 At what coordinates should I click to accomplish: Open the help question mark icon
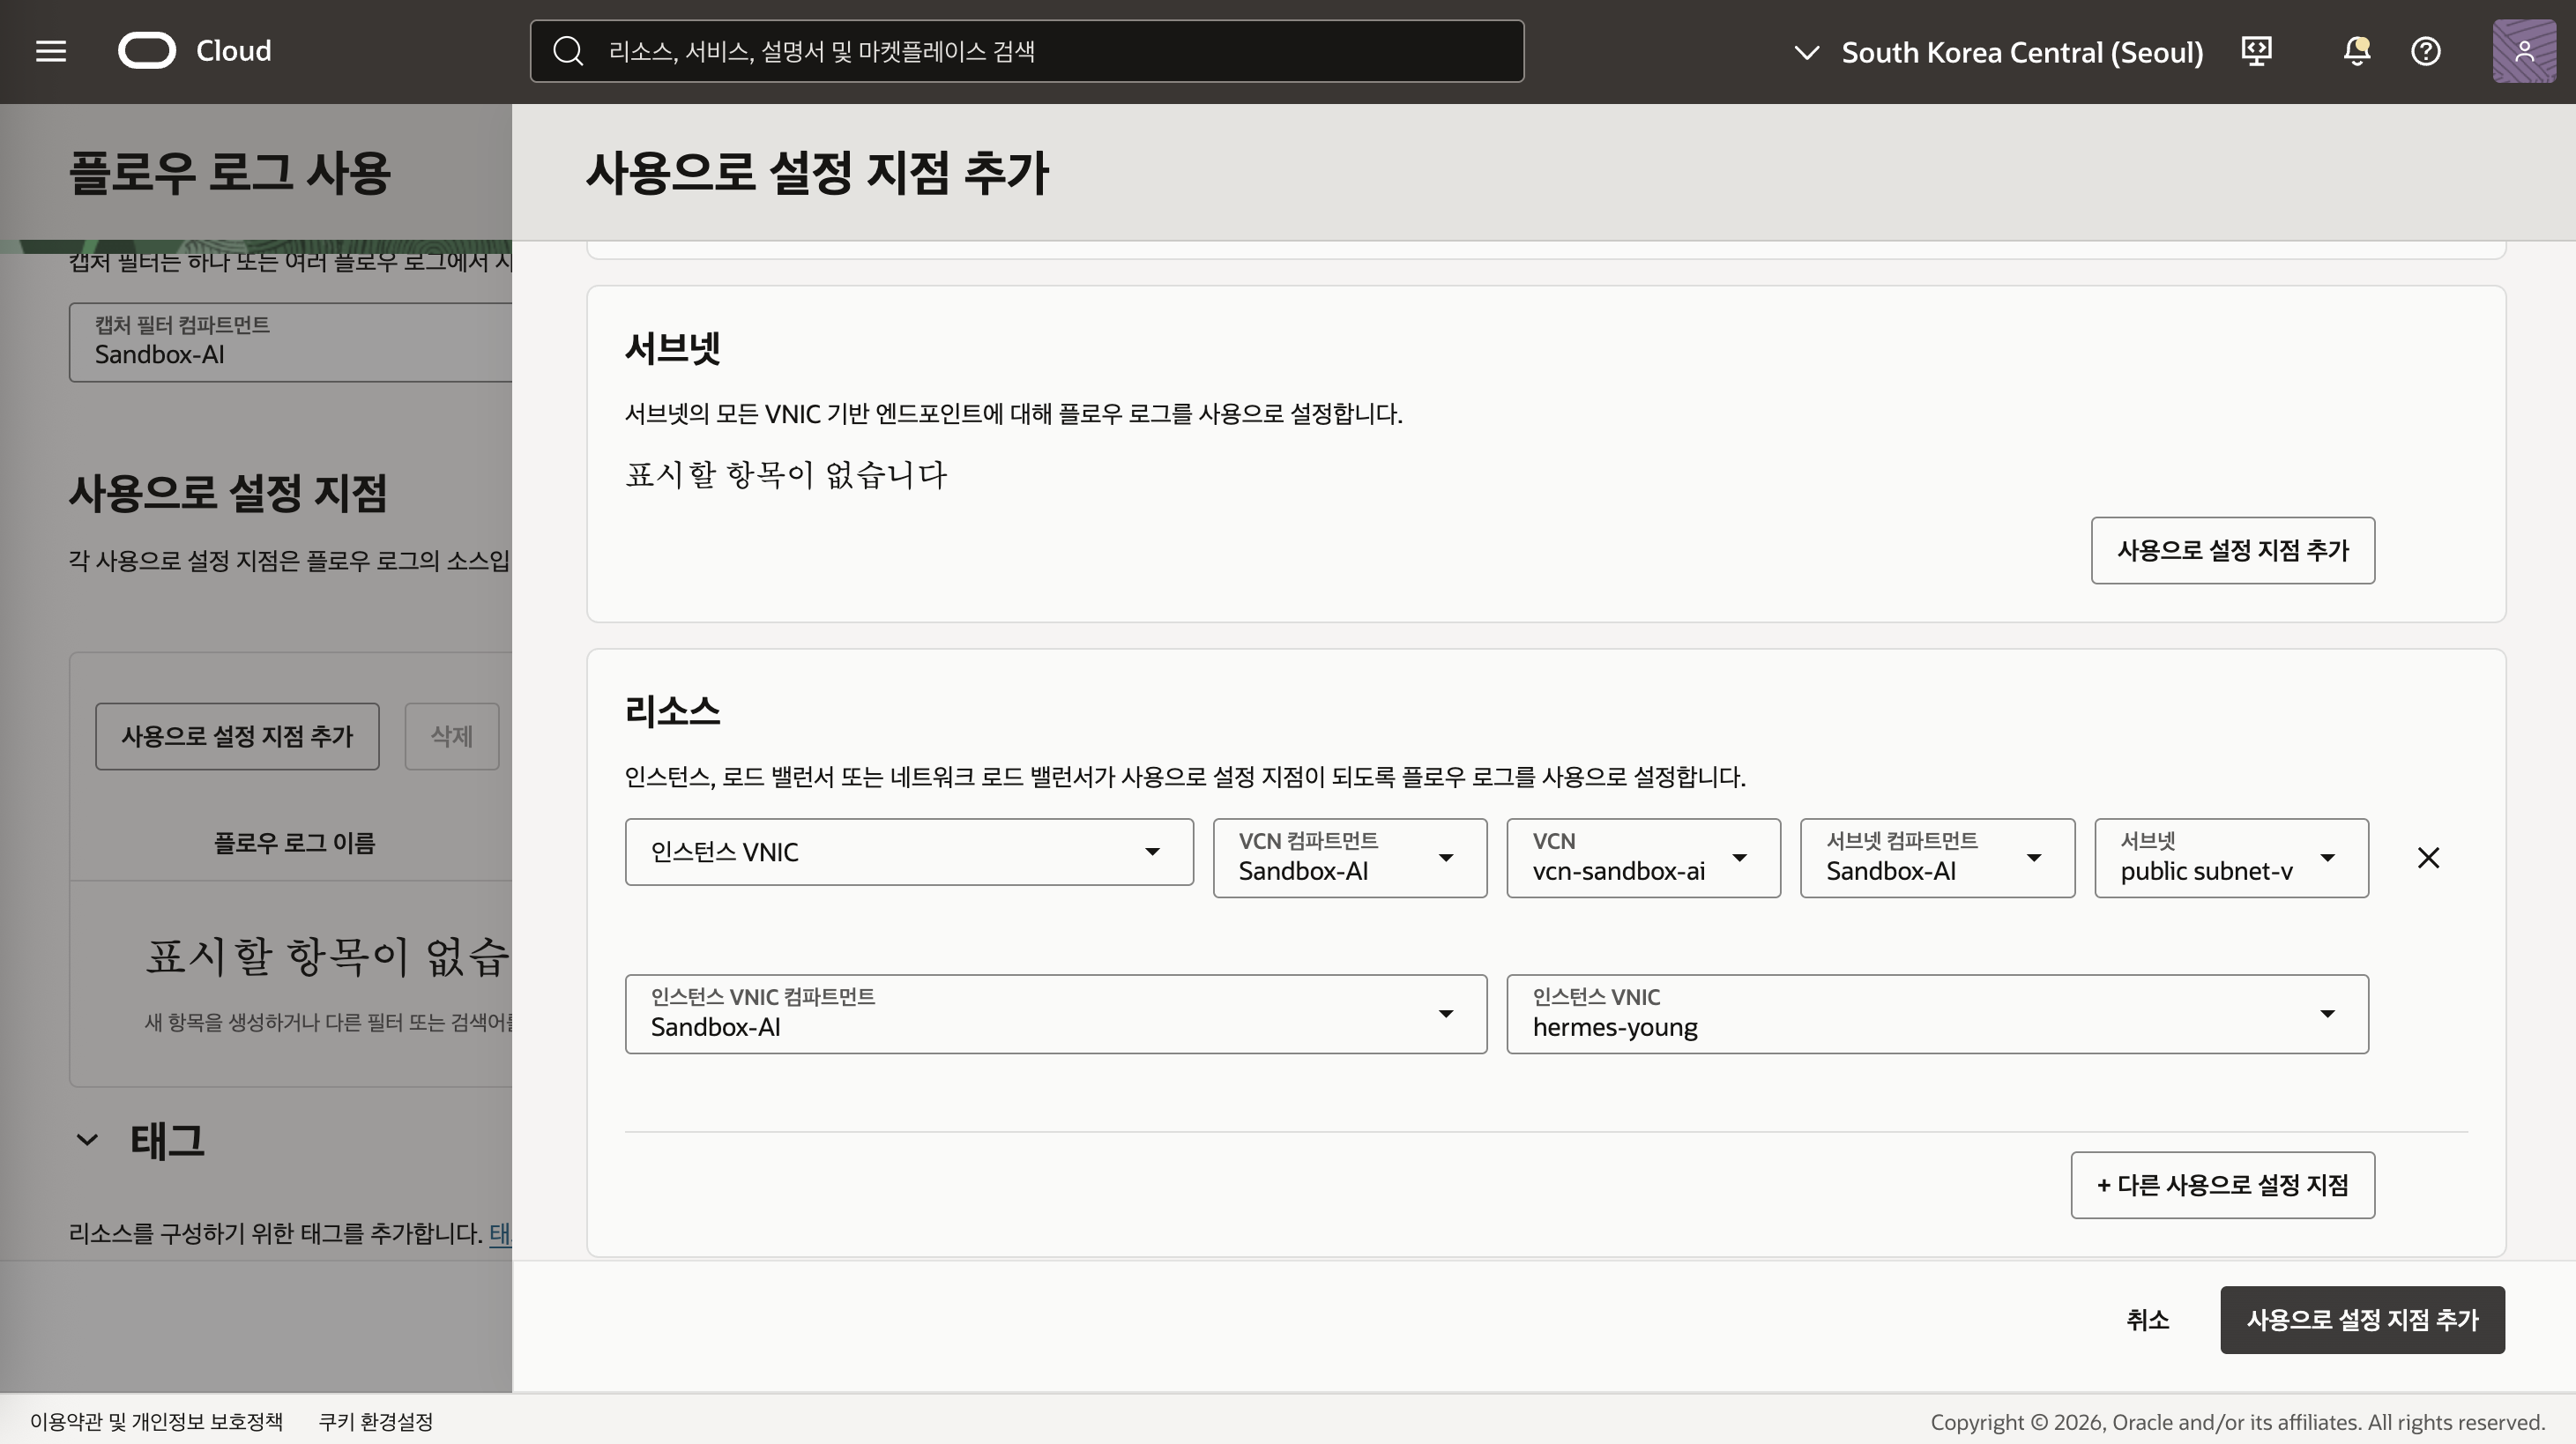2425,51
